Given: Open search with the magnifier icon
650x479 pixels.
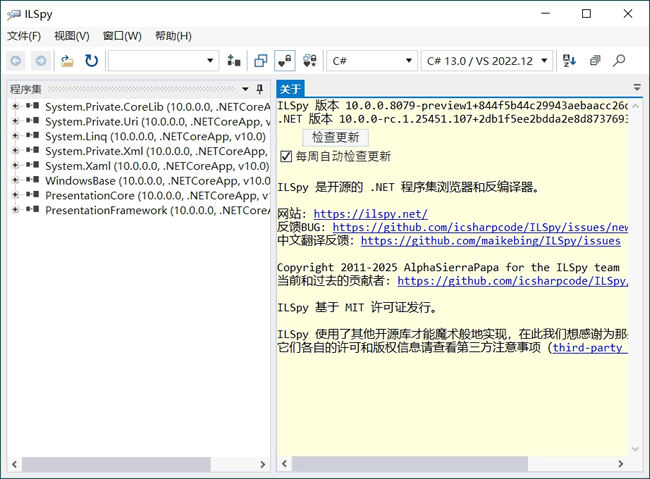Looking at the screenshot, I should coord(619,61).
